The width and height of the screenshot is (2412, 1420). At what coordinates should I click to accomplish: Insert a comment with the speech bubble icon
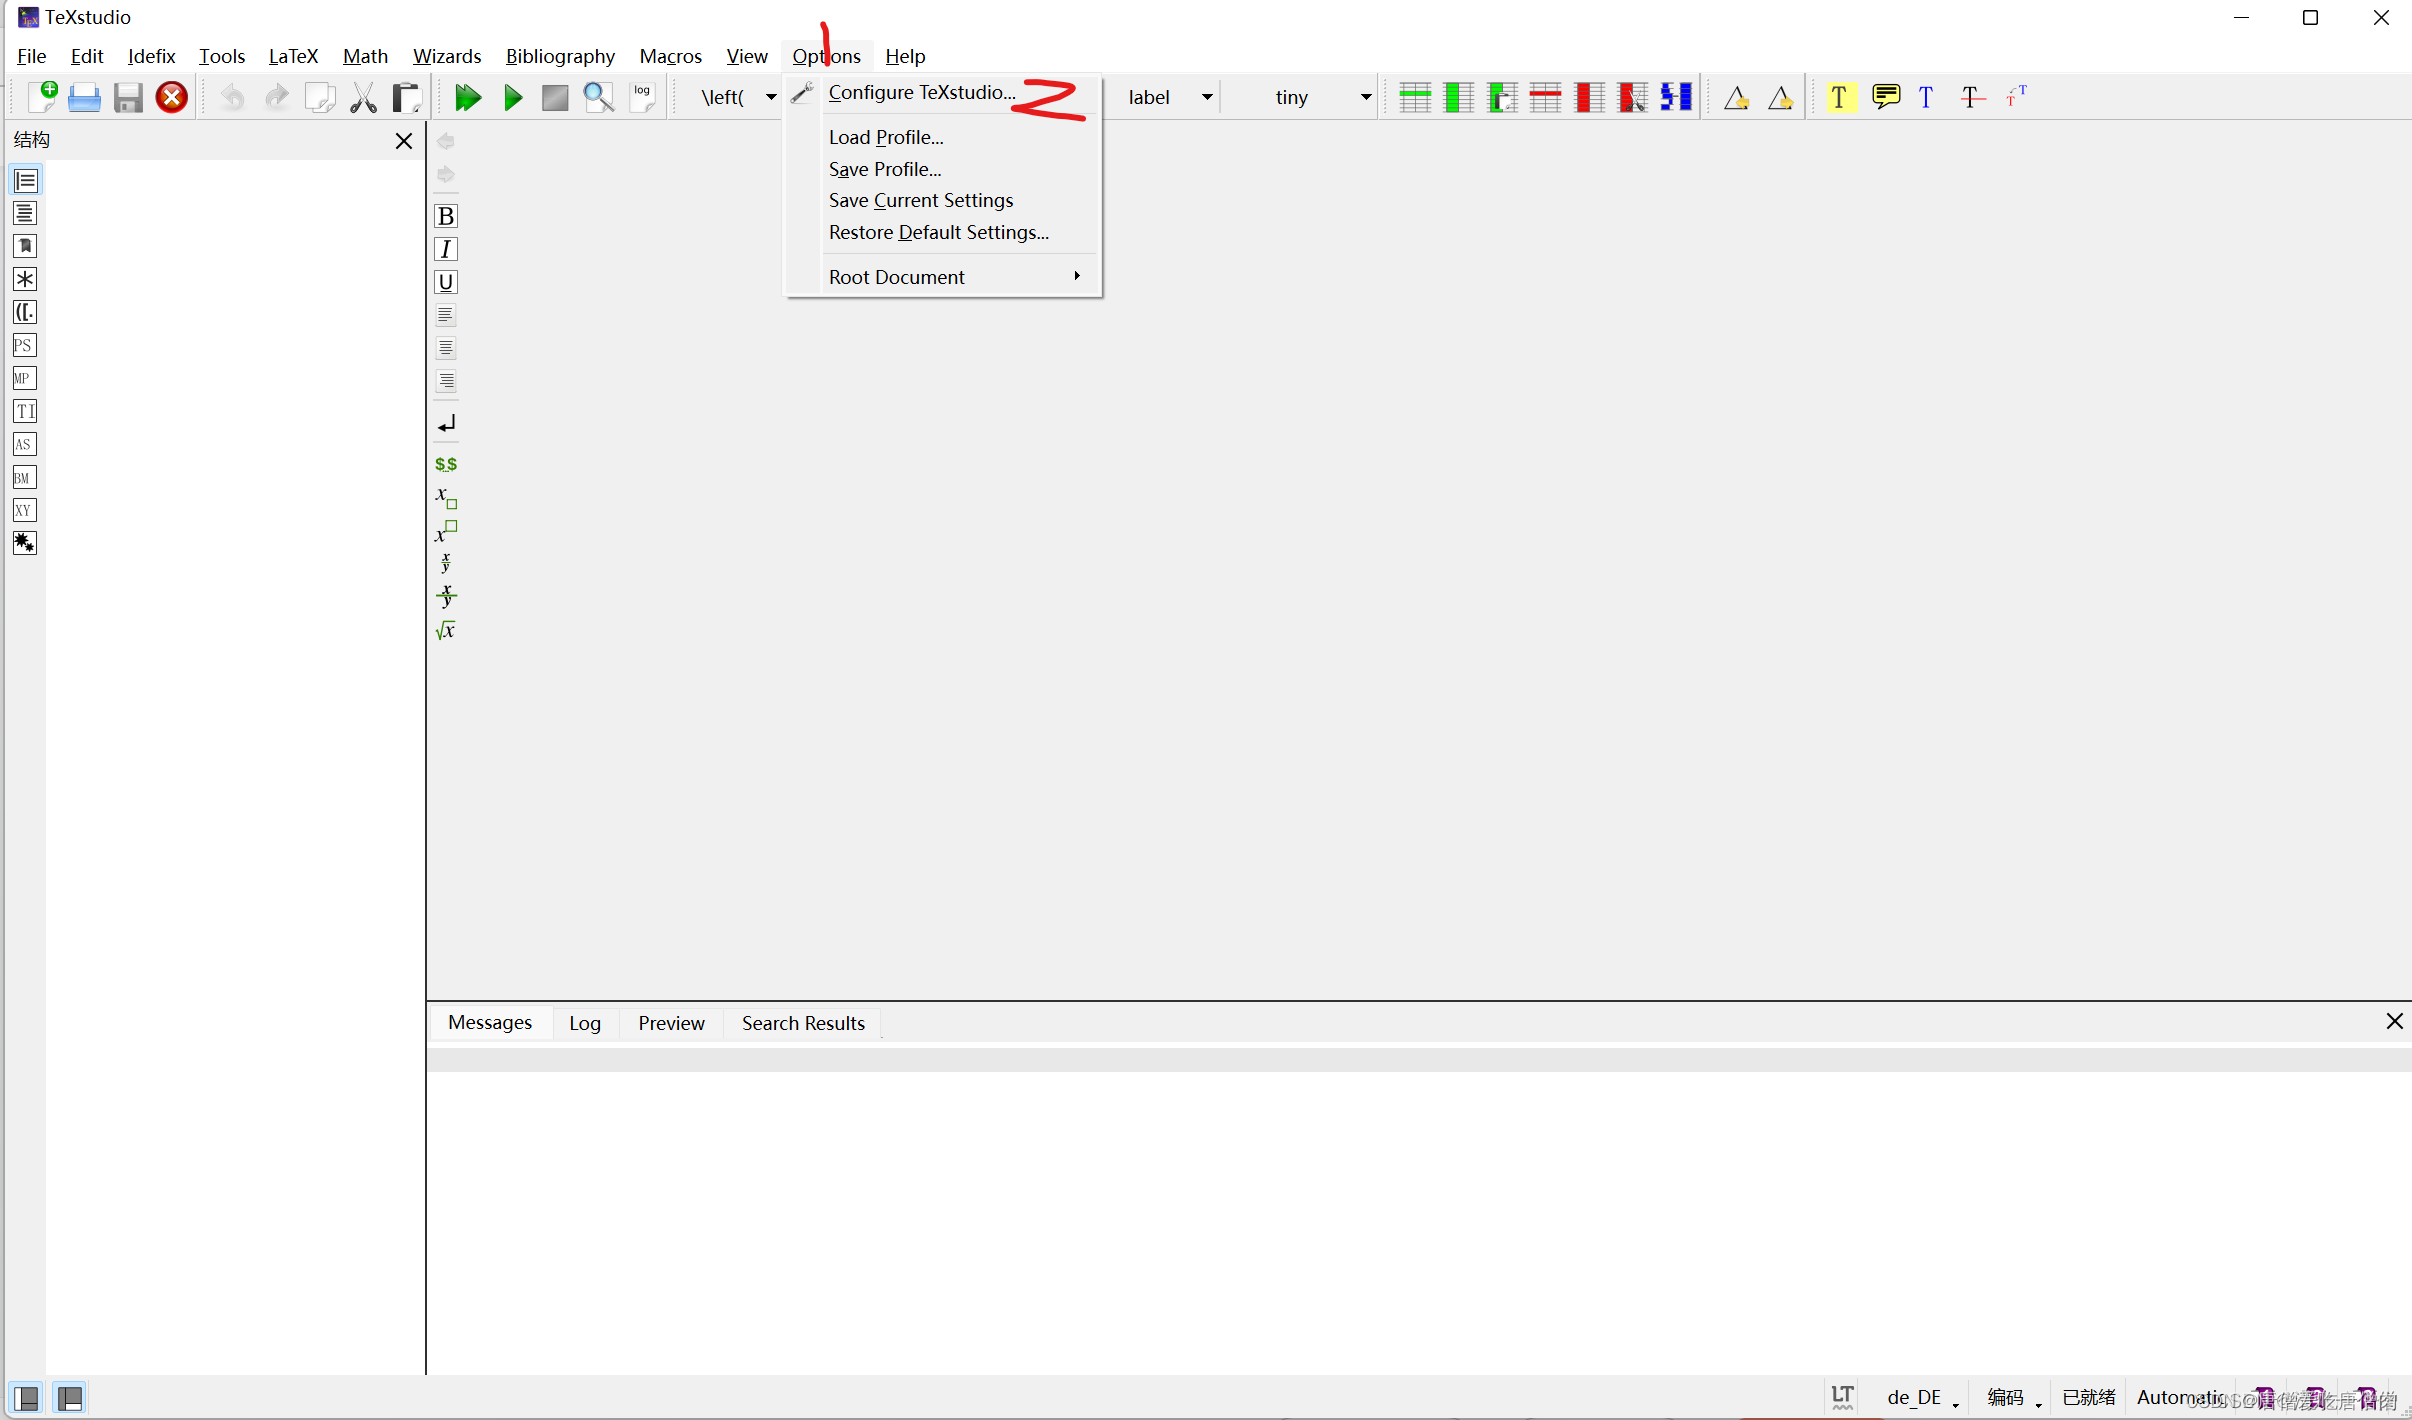click(x=1886, y=96)
